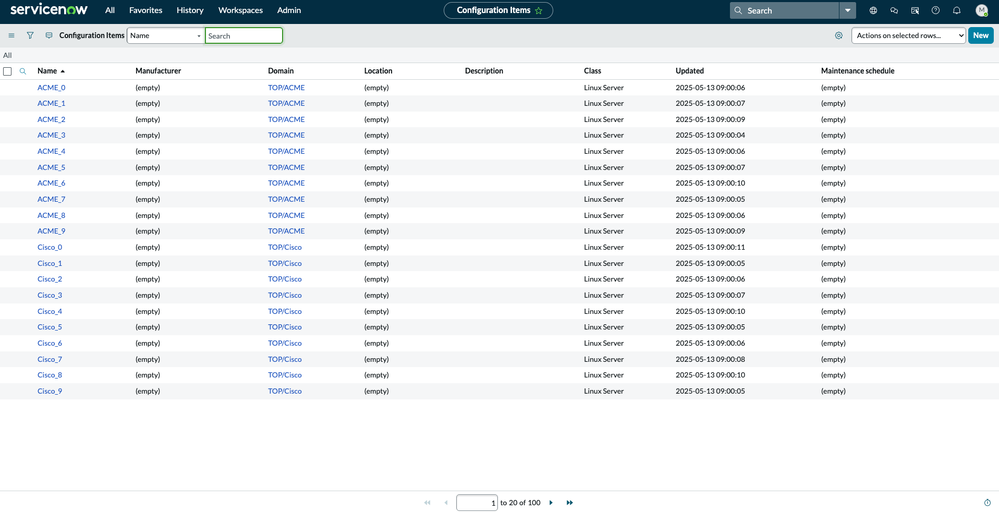
Task: Open the ACME_0 record link
Action: click(52, 87)
